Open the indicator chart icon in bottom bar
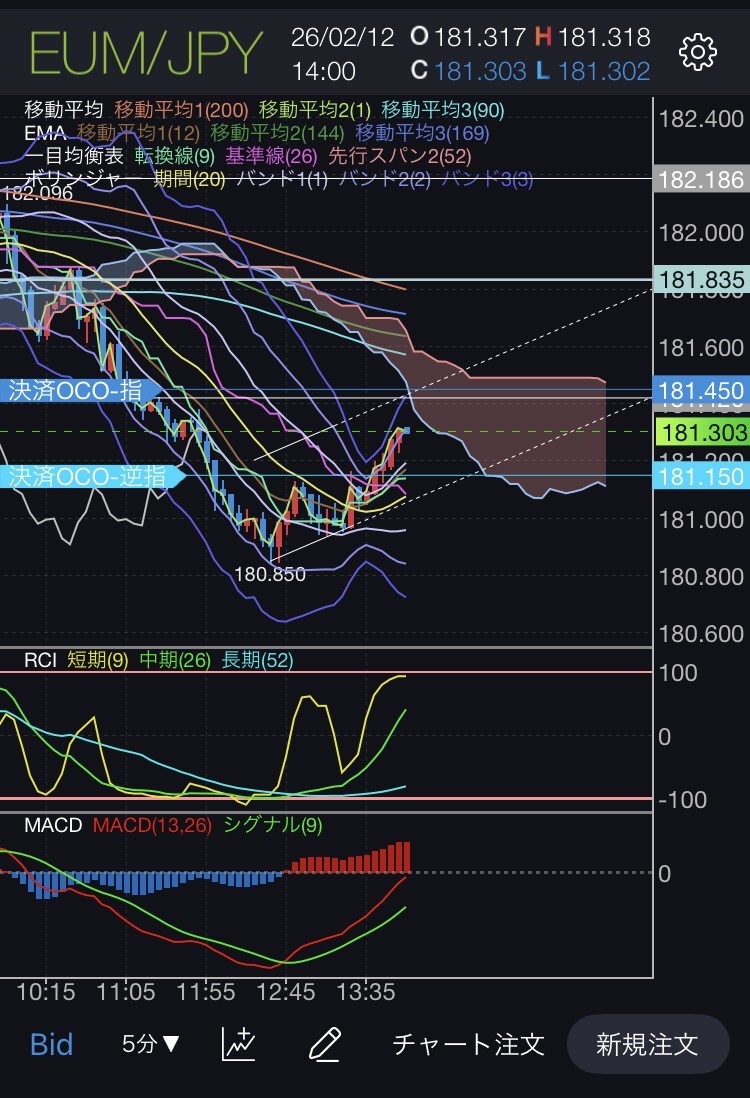The height and width of the screenshot is (1098, 750). [x=238, y=1045]
